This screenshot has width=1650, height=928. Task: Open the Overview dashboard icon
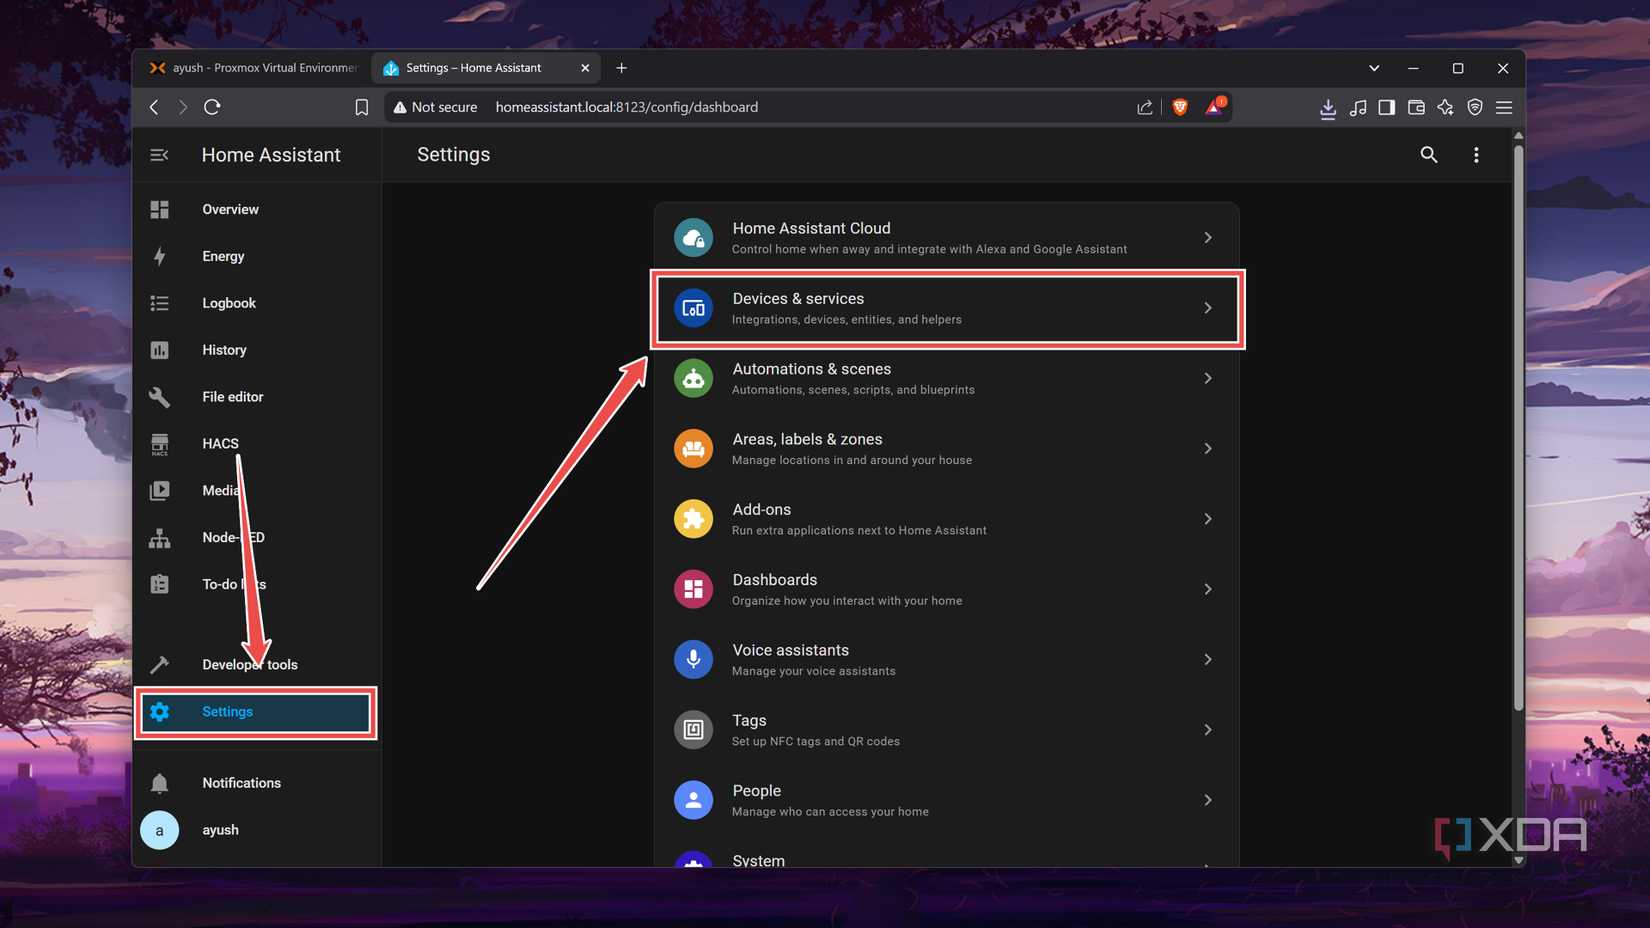tap(159, 209)
